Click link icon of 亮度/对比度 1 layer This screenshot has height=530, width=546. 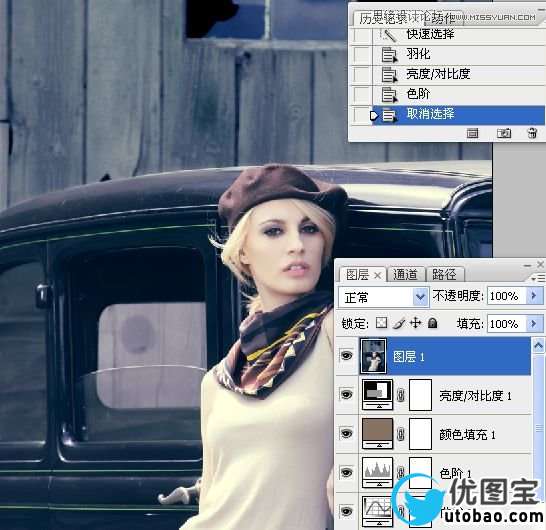tap(401, 395)
